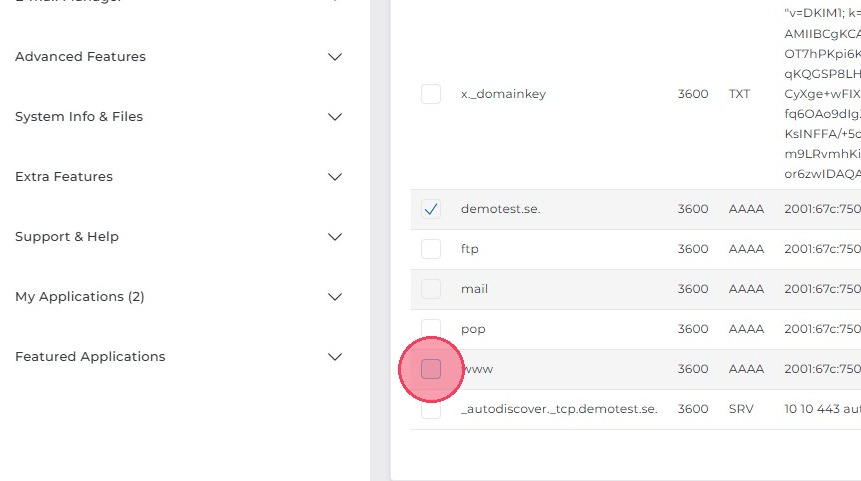861x481 pixels.
Task: Click the SRV type cell
Action: [x=740, y=409]
